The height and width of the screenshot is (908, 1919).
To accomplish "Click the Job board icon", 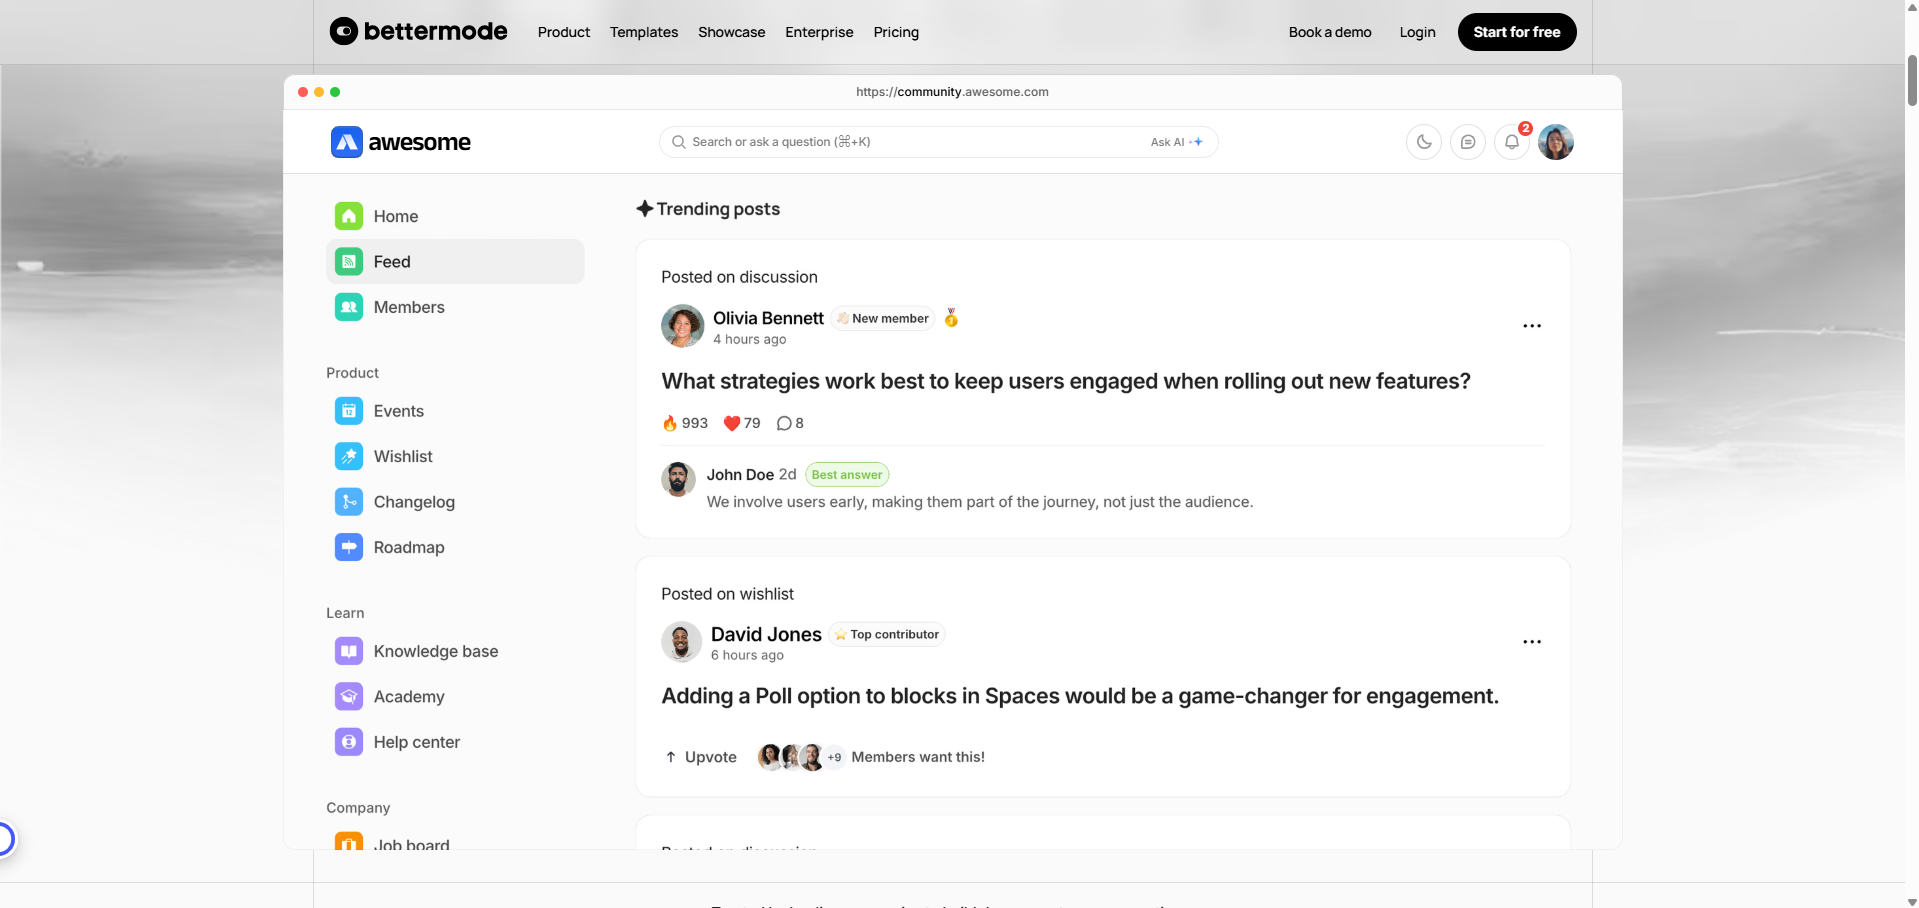I will click(x=349, y=842).
